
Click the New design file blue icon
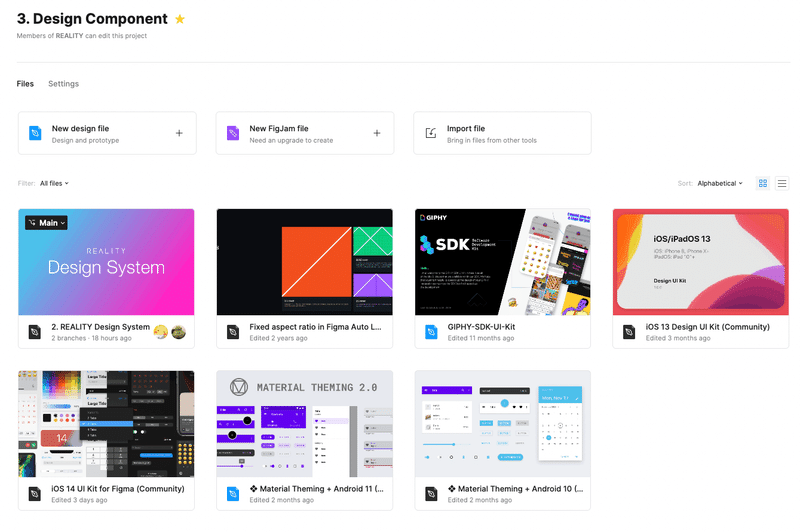pos(35,133)
